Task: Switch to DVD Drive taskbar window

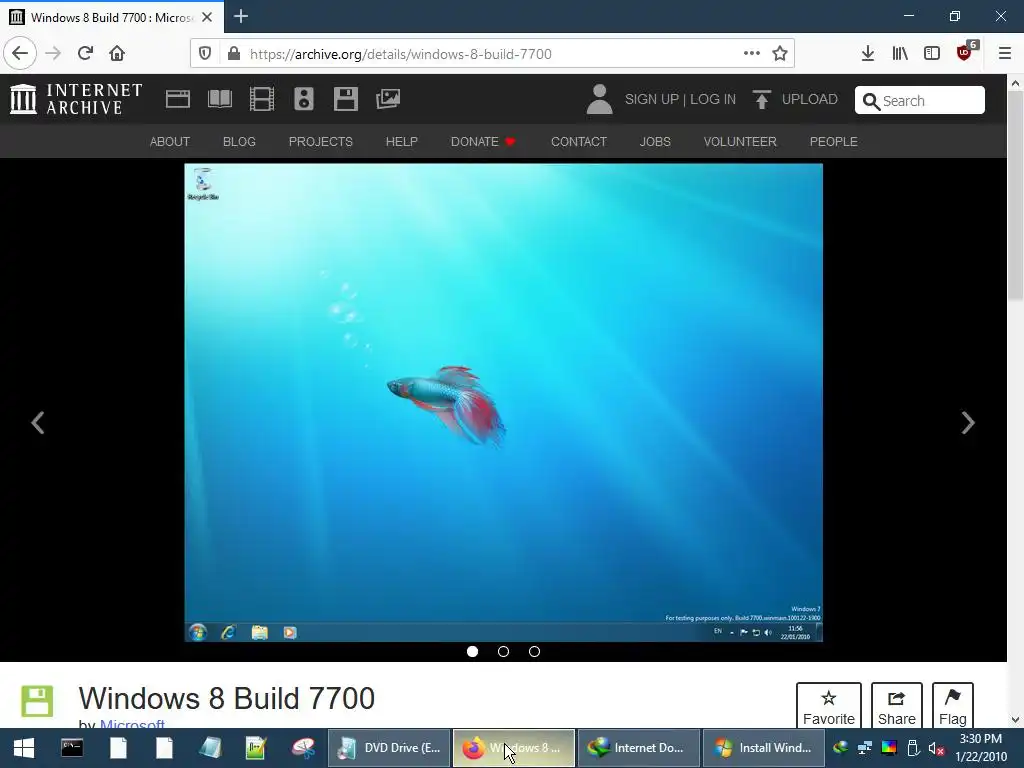Action: 389,748
